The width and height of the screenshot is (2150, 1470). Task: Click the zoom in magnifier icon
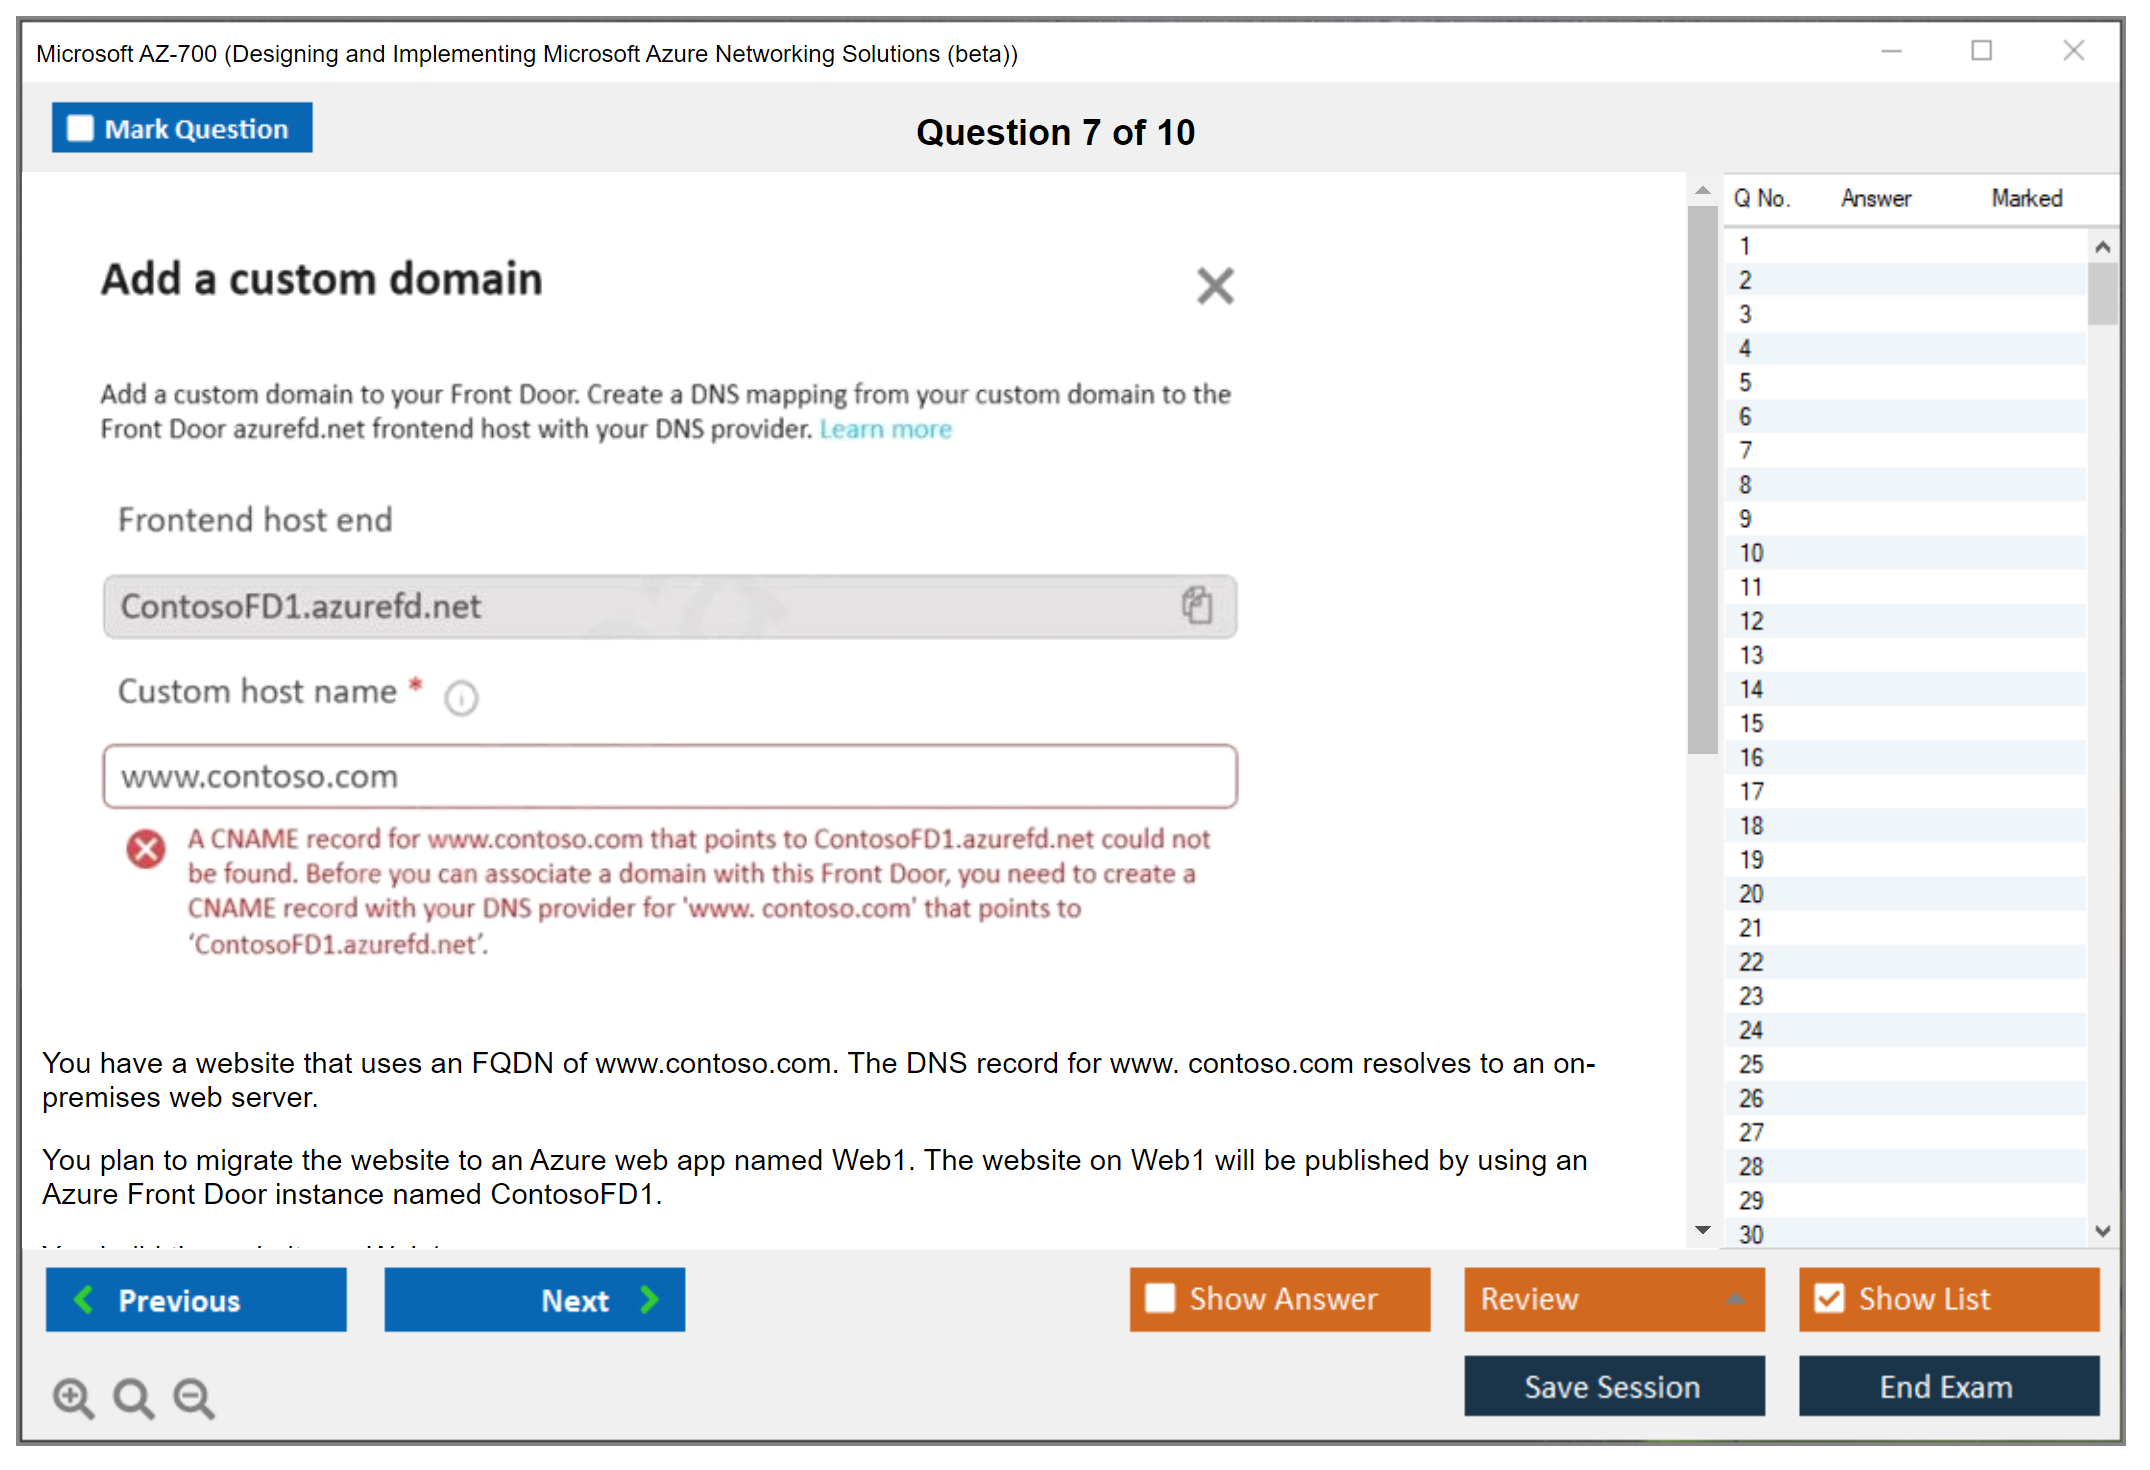pyautogui.click(x=72, y=1397)
